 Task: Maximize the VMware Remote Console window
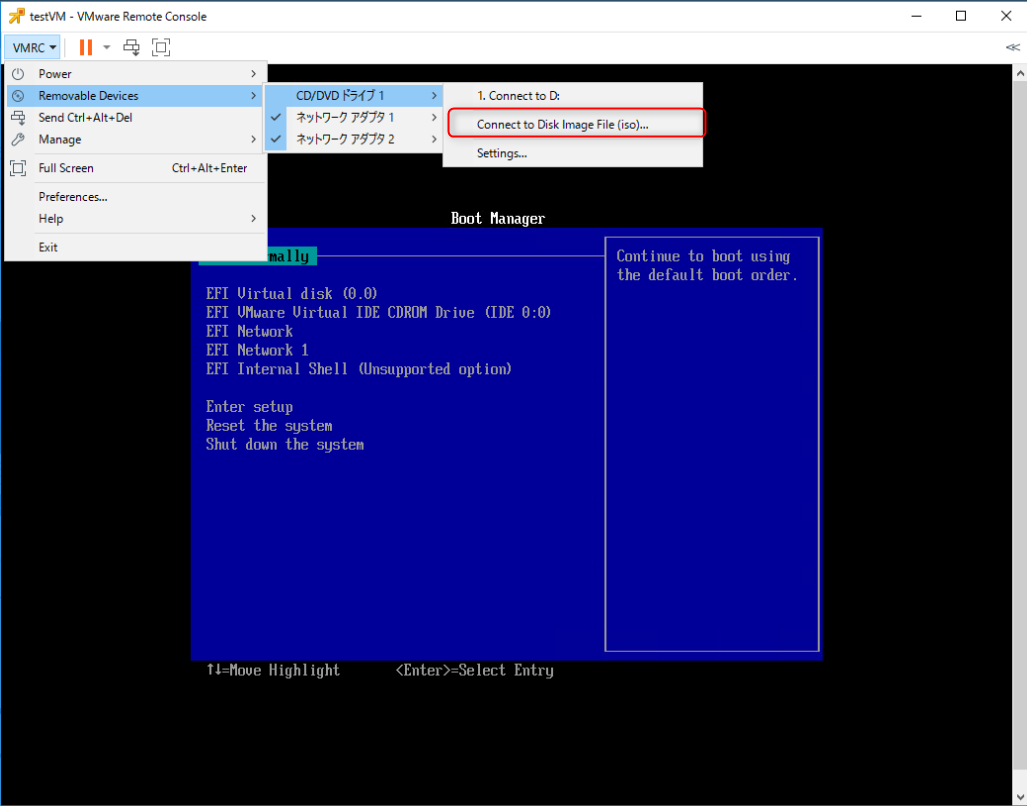coord(961,16)
